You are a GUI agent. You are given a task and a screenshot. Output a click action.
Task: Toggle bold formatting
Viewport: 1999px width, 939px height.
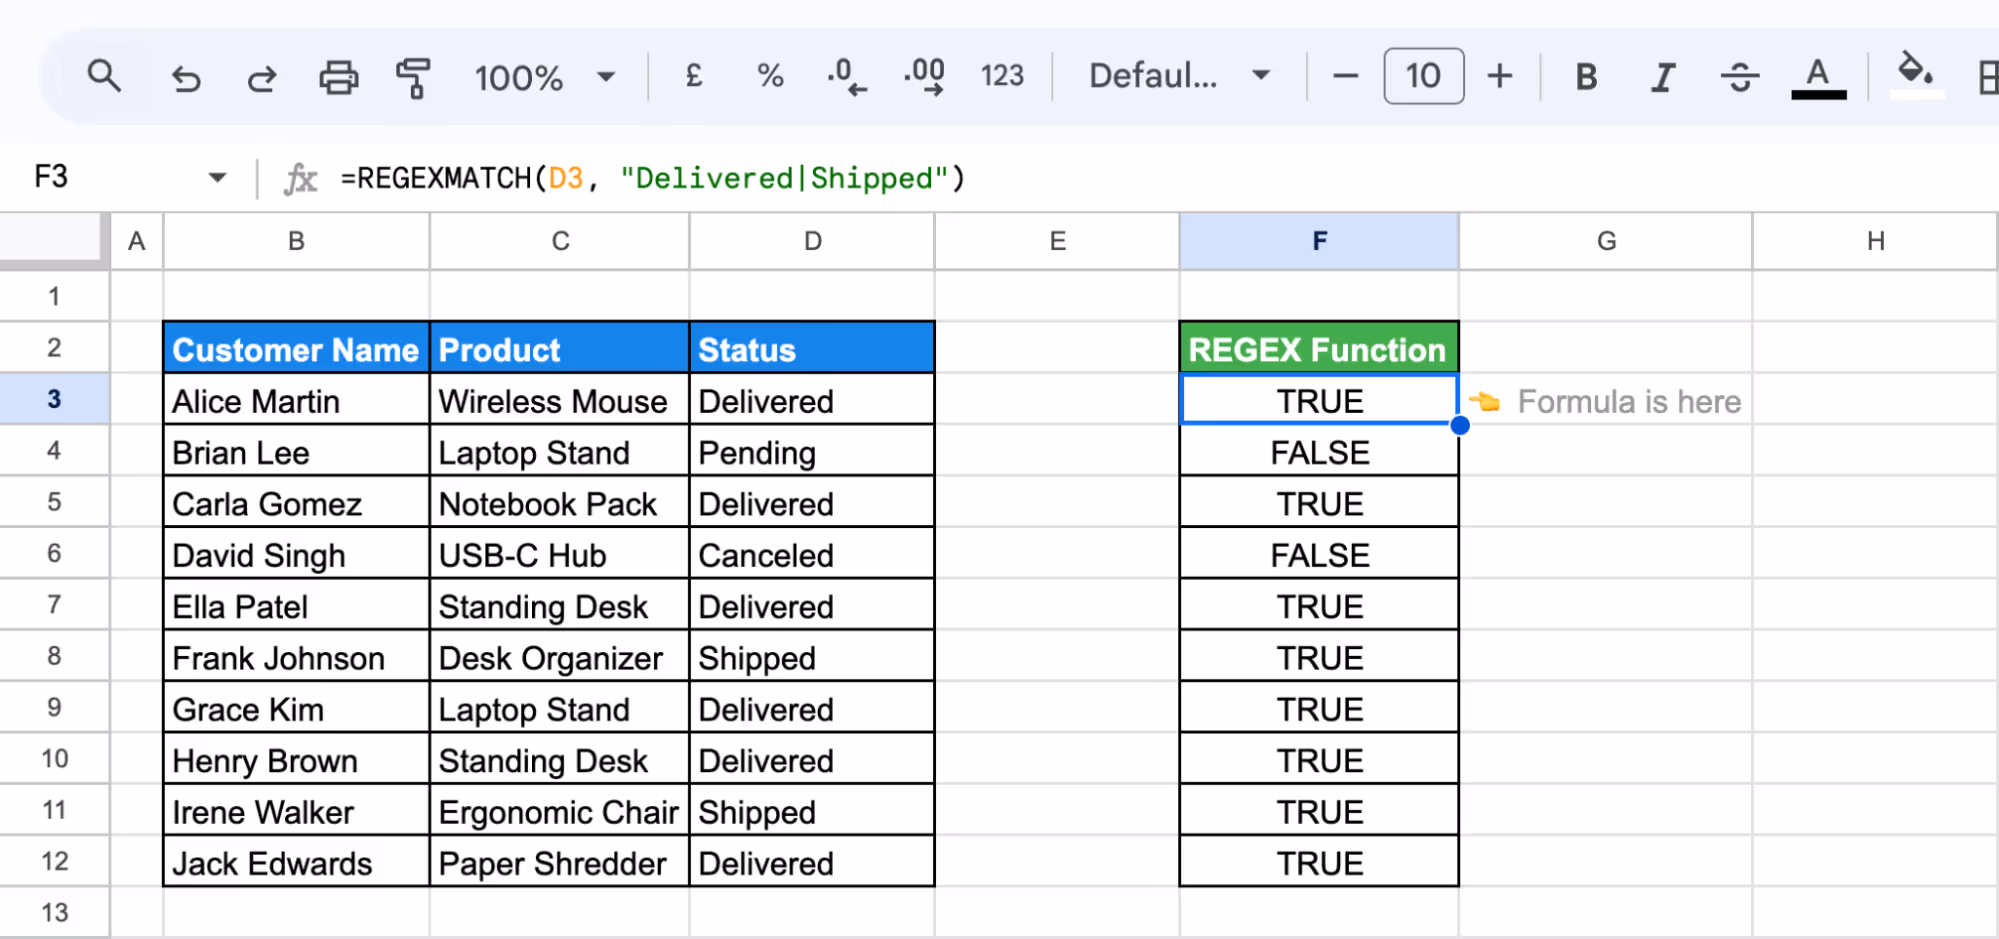click(1585, 77)
